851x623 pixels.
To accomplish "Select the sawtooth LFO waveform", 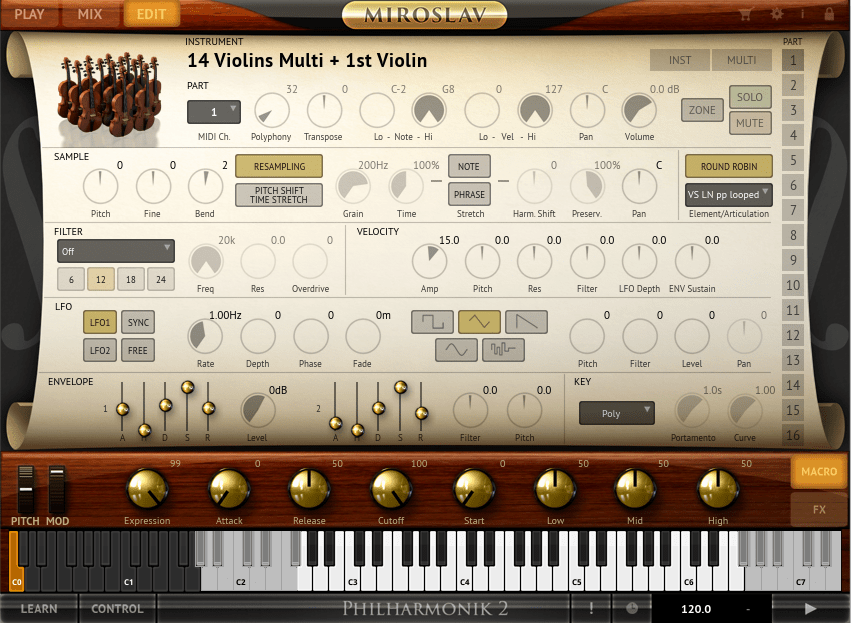I will click(526, 322).
